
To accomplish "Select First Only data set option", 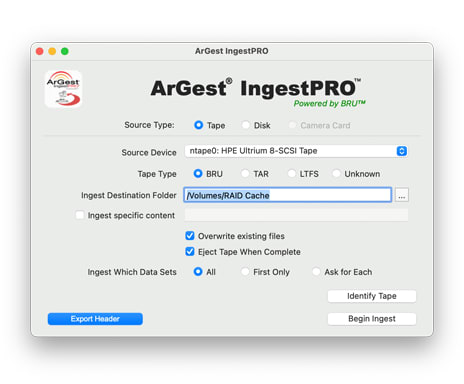I will click(x=245, y=272).
